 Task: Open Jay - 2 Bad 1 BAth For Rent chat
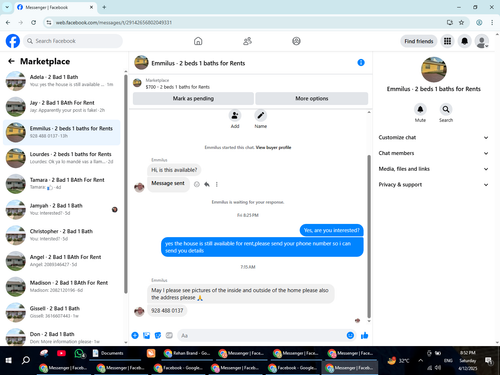62,106
